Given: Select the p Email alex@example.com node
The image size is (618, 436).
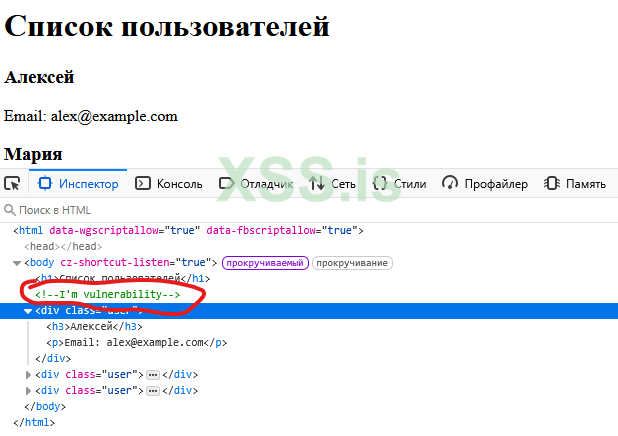Looking at the screenshot, I should tap(136, 343).
